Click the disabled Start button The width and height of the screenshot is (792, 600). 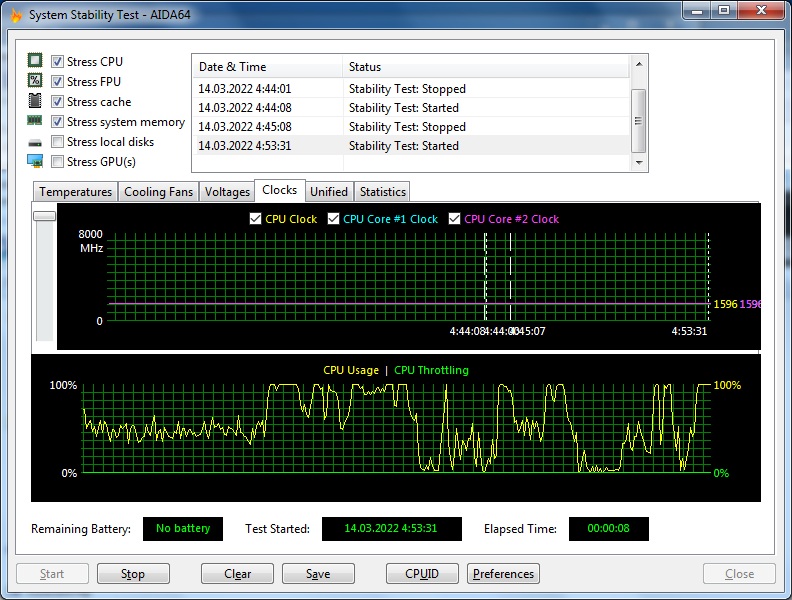(x=52, y=574)
